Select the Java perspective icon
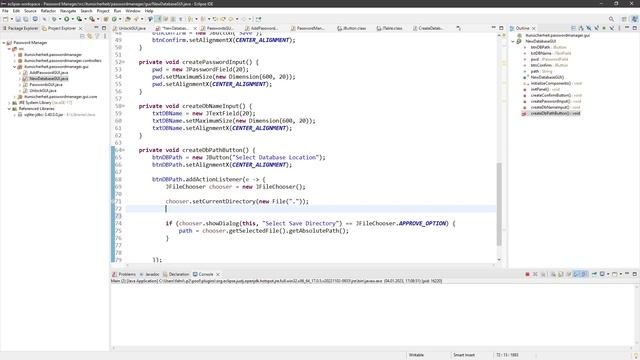The image size is (640, 360). pyautogui.click(x=635, y=19)
